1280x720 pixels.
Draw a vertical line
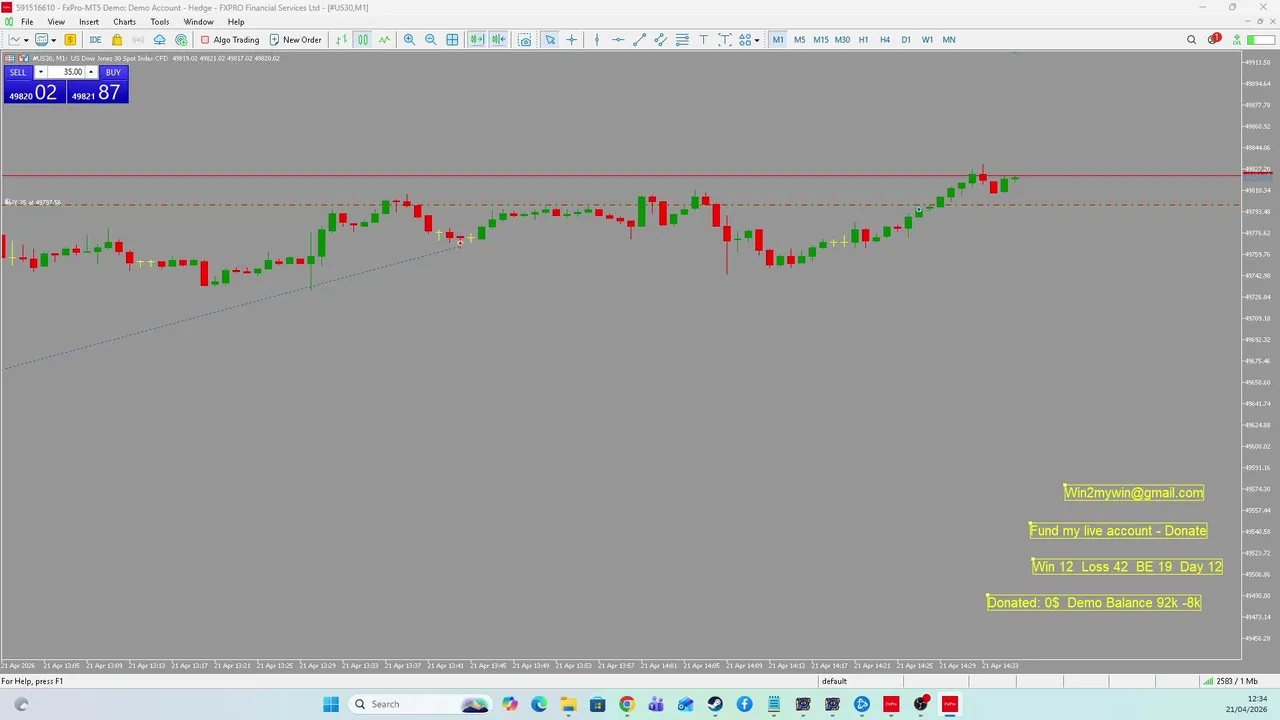pyautogui.click(x=596, y=40)
